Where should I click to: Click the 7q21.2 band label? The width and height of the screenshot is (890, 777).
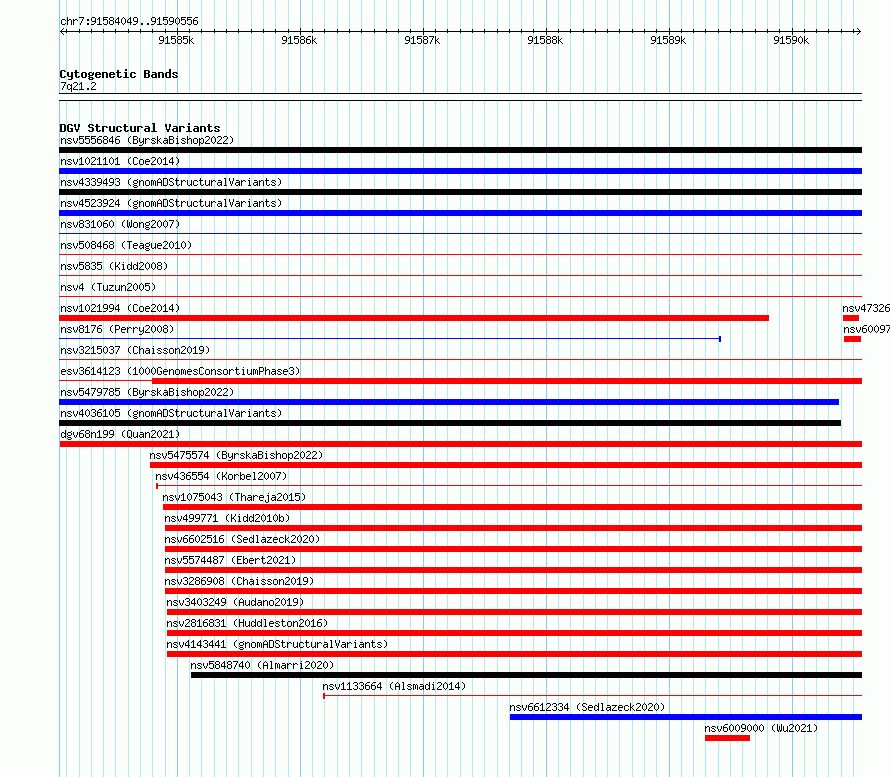pyautogui.click(x=78, y=86)
